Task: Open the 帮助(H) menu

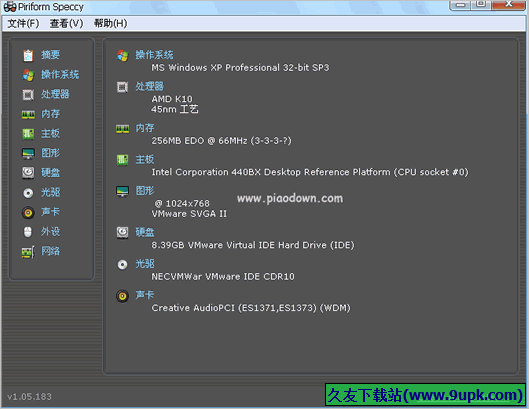Action: tap(111, 23)
